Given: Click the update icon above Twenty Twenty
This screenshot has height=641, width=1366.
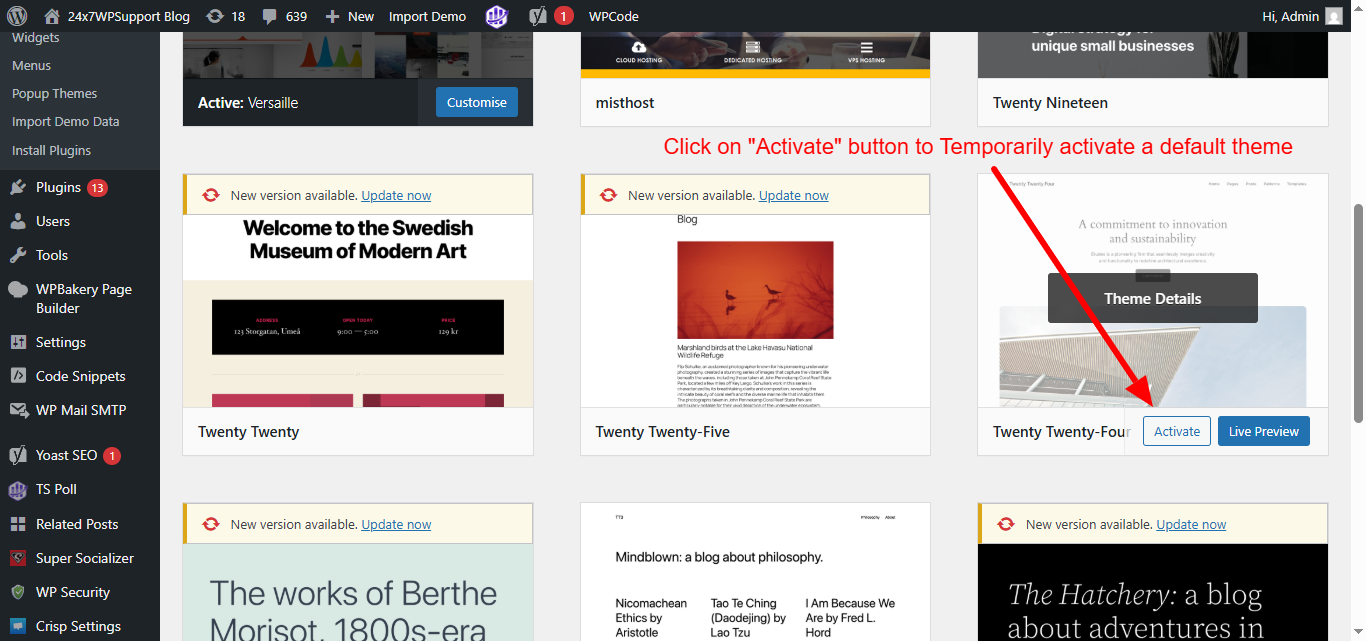Looking at the screenshot, I should coord(211,195).
